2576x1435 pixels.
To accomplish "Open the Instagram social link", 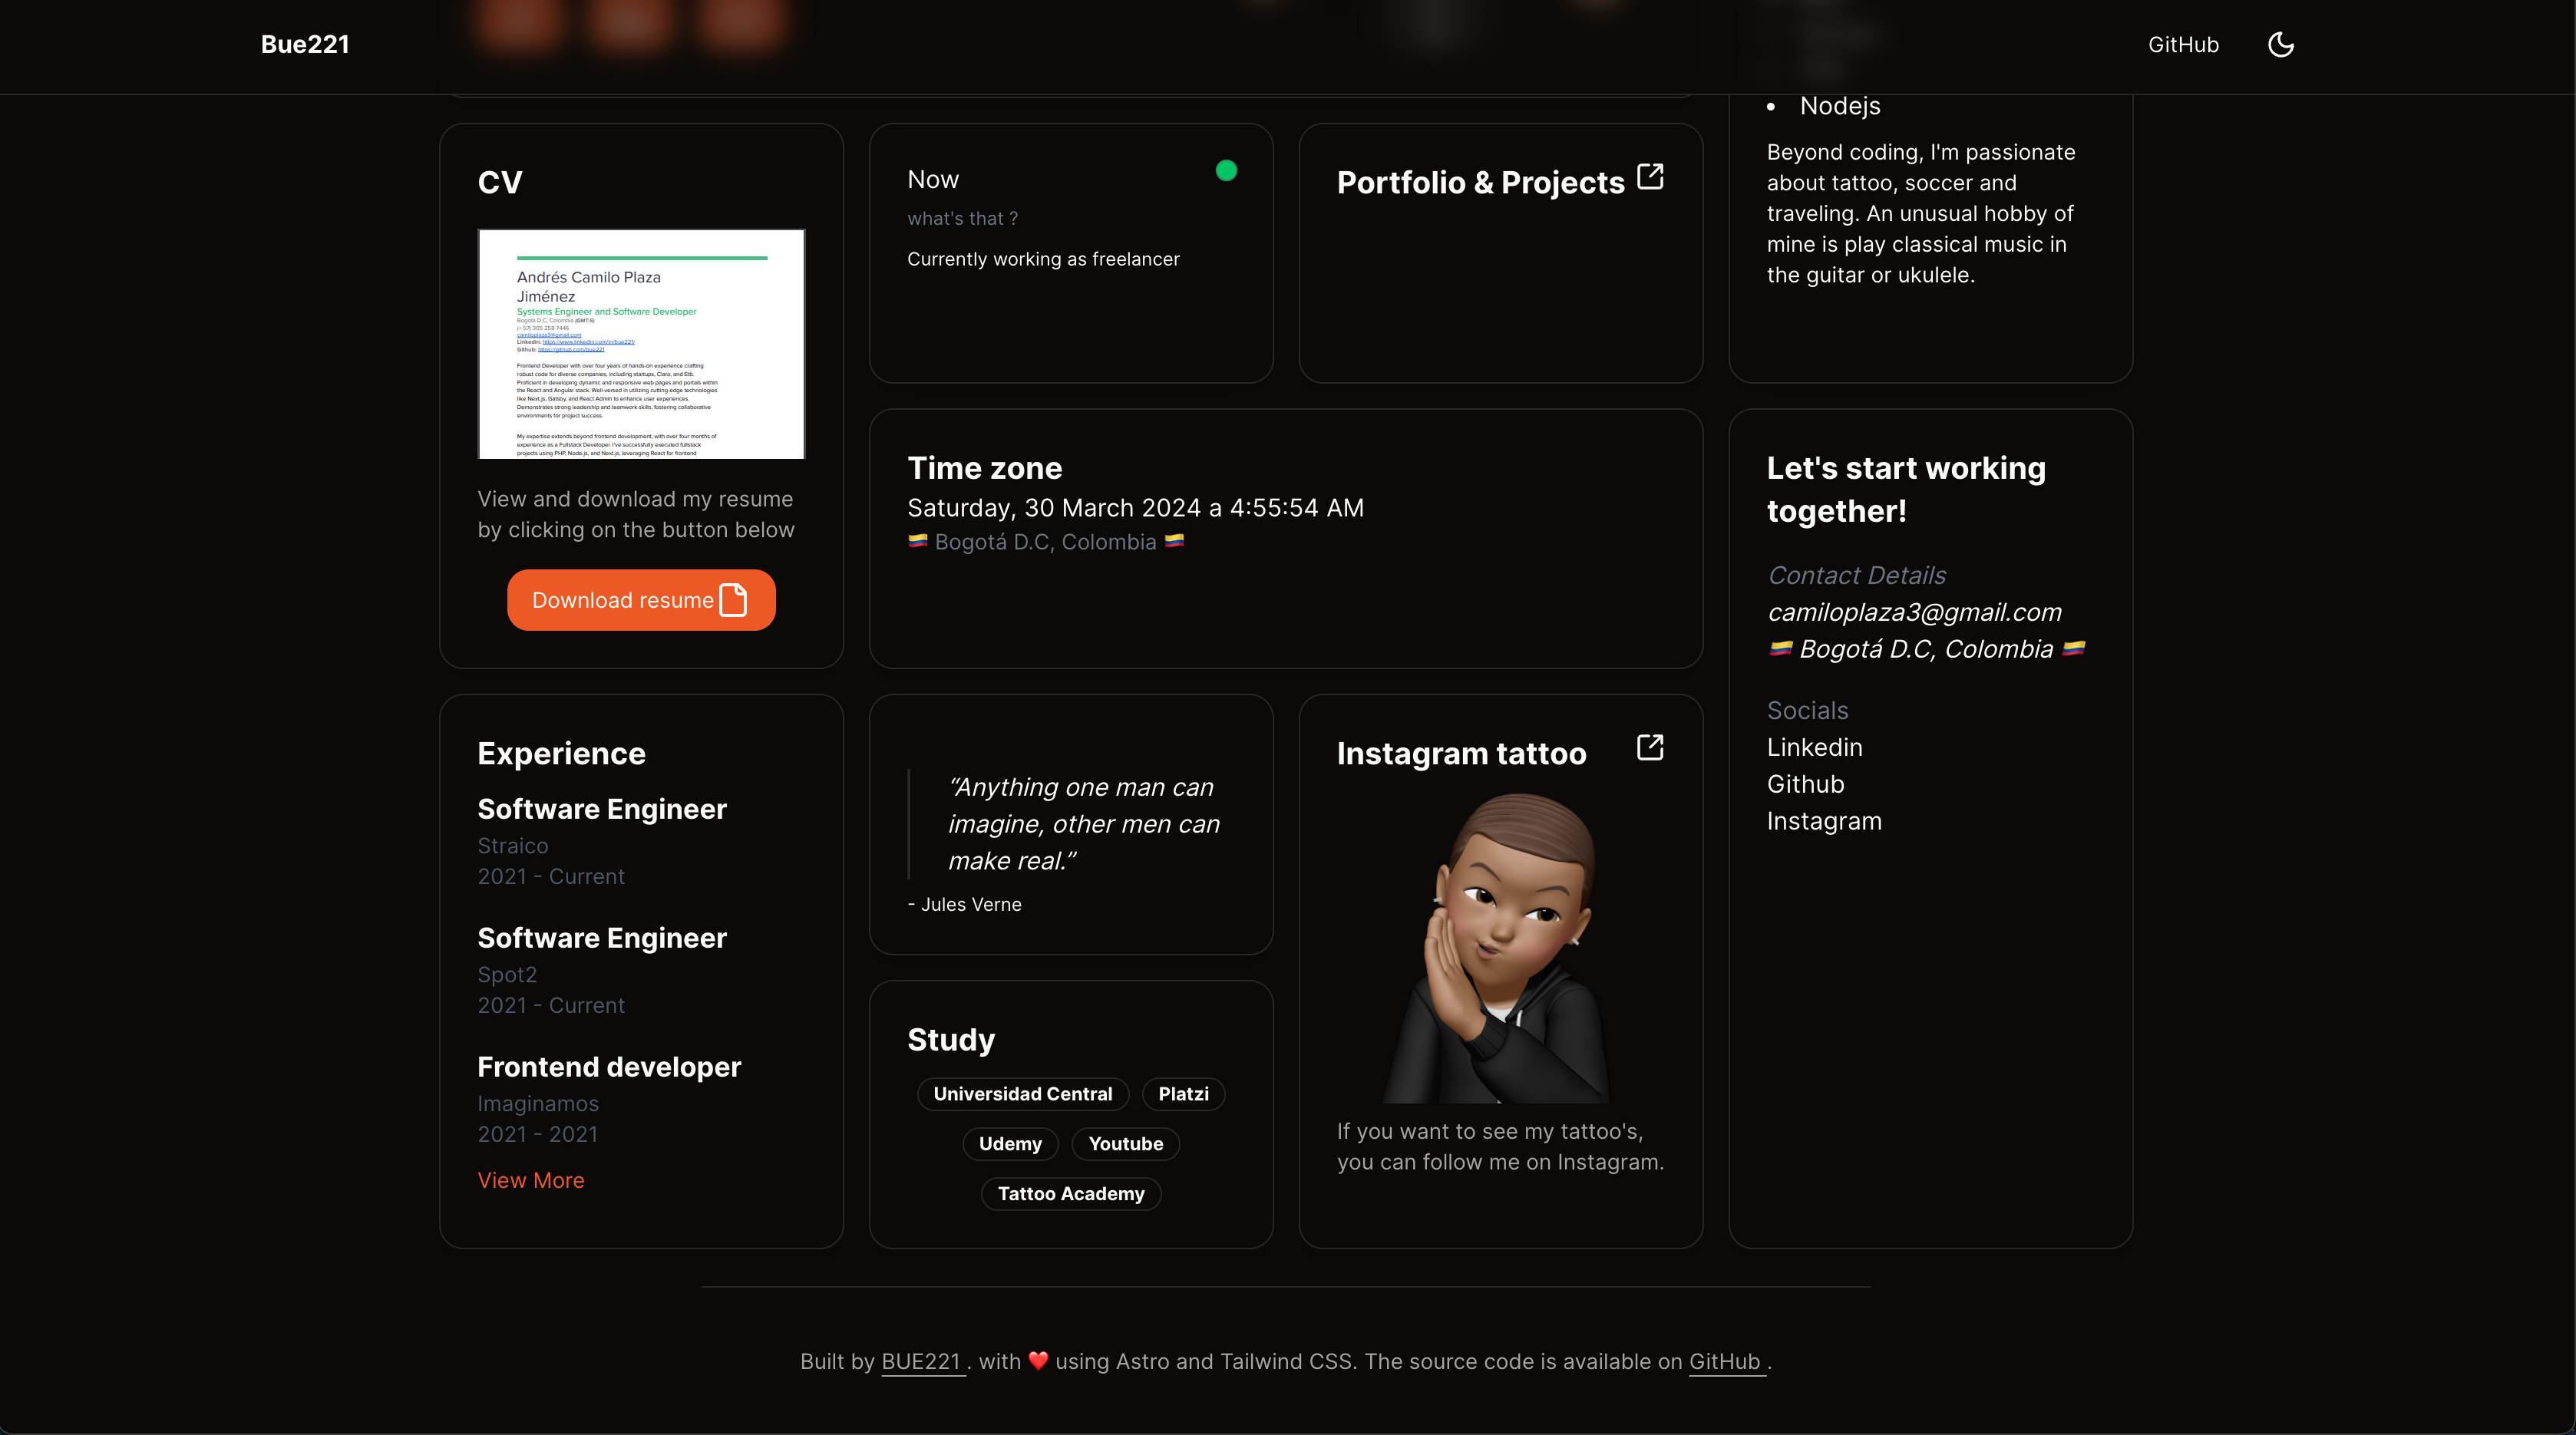I will tap(1824, 821).
